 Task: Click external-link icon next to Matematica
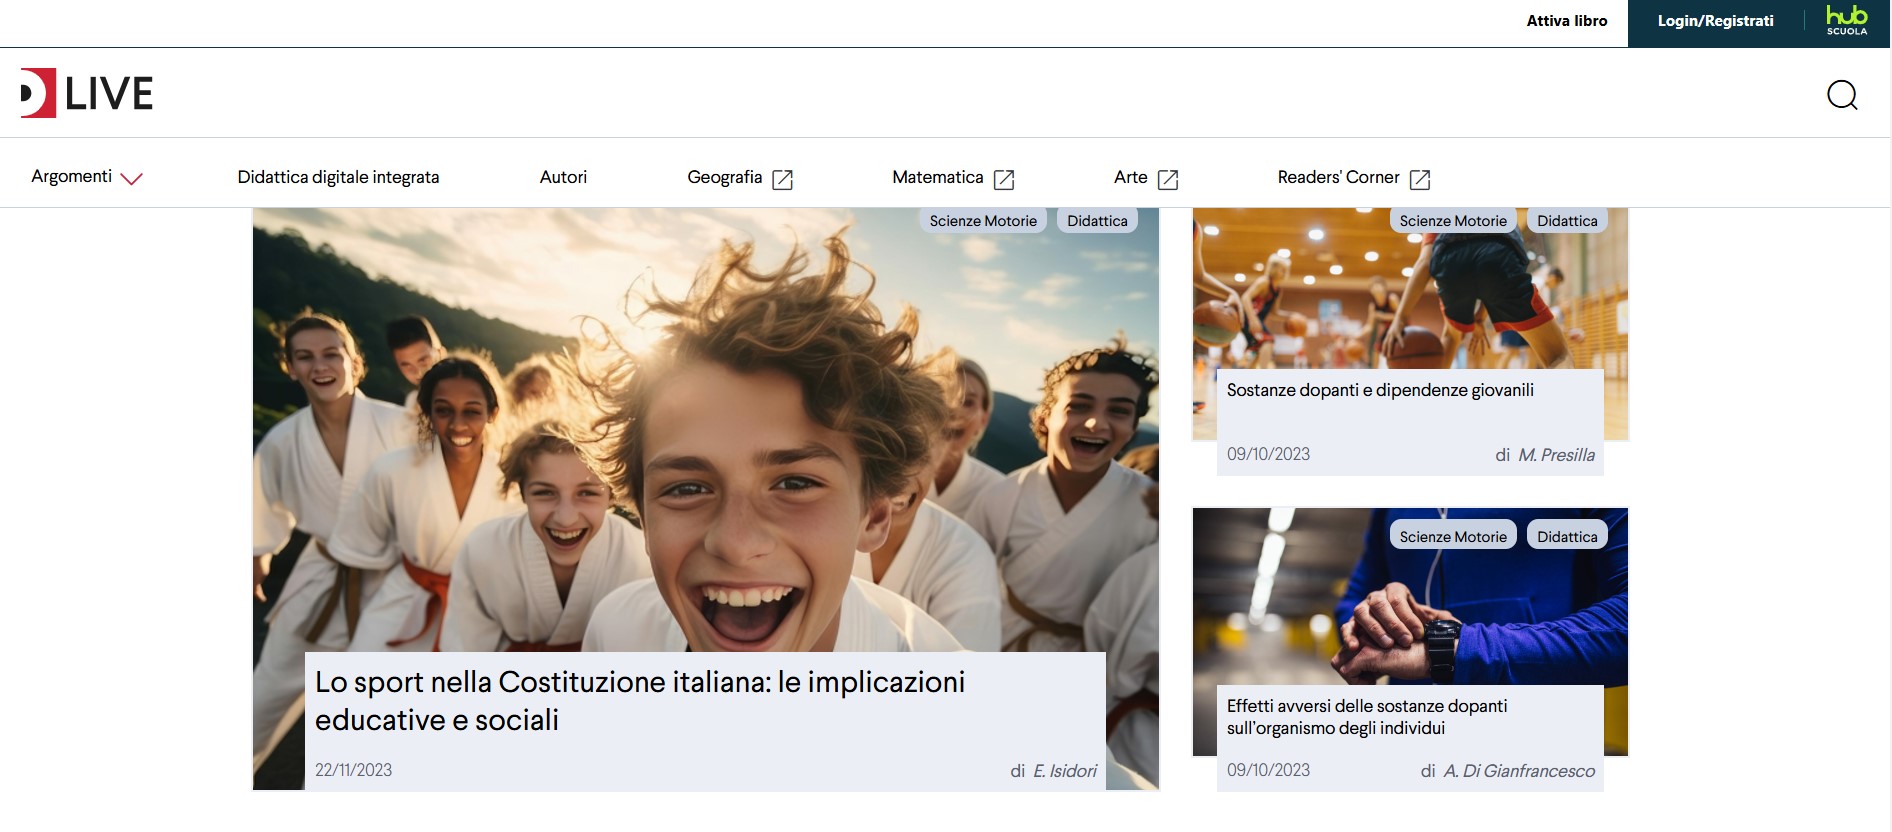point(1004,179)
